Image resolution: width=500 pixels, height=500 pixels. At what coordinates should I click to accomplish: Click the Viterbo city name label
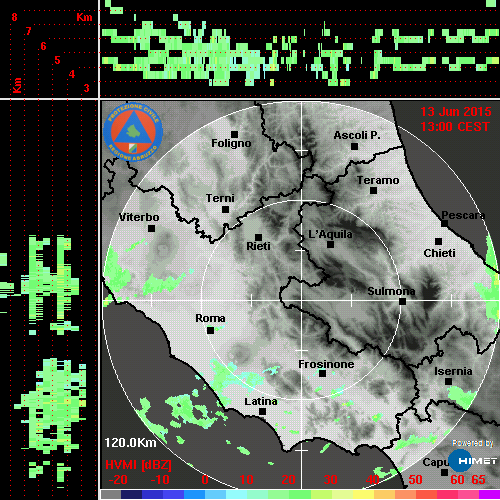click(139, 217)
